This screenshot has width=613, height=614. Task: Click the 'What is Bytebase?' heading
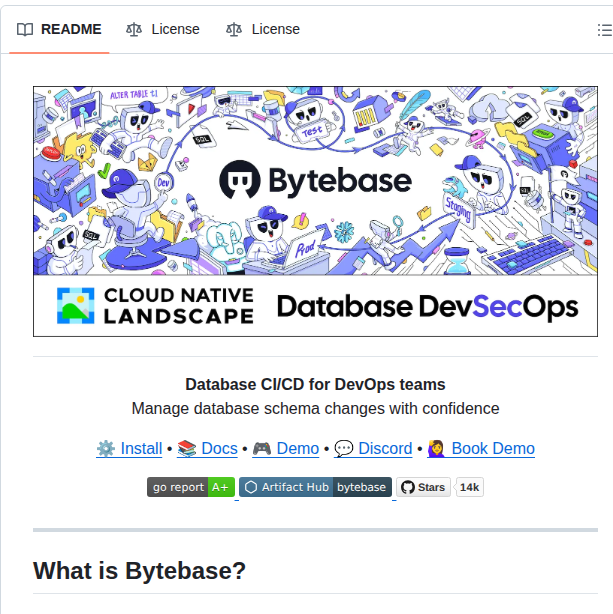[x=139, y=571]
